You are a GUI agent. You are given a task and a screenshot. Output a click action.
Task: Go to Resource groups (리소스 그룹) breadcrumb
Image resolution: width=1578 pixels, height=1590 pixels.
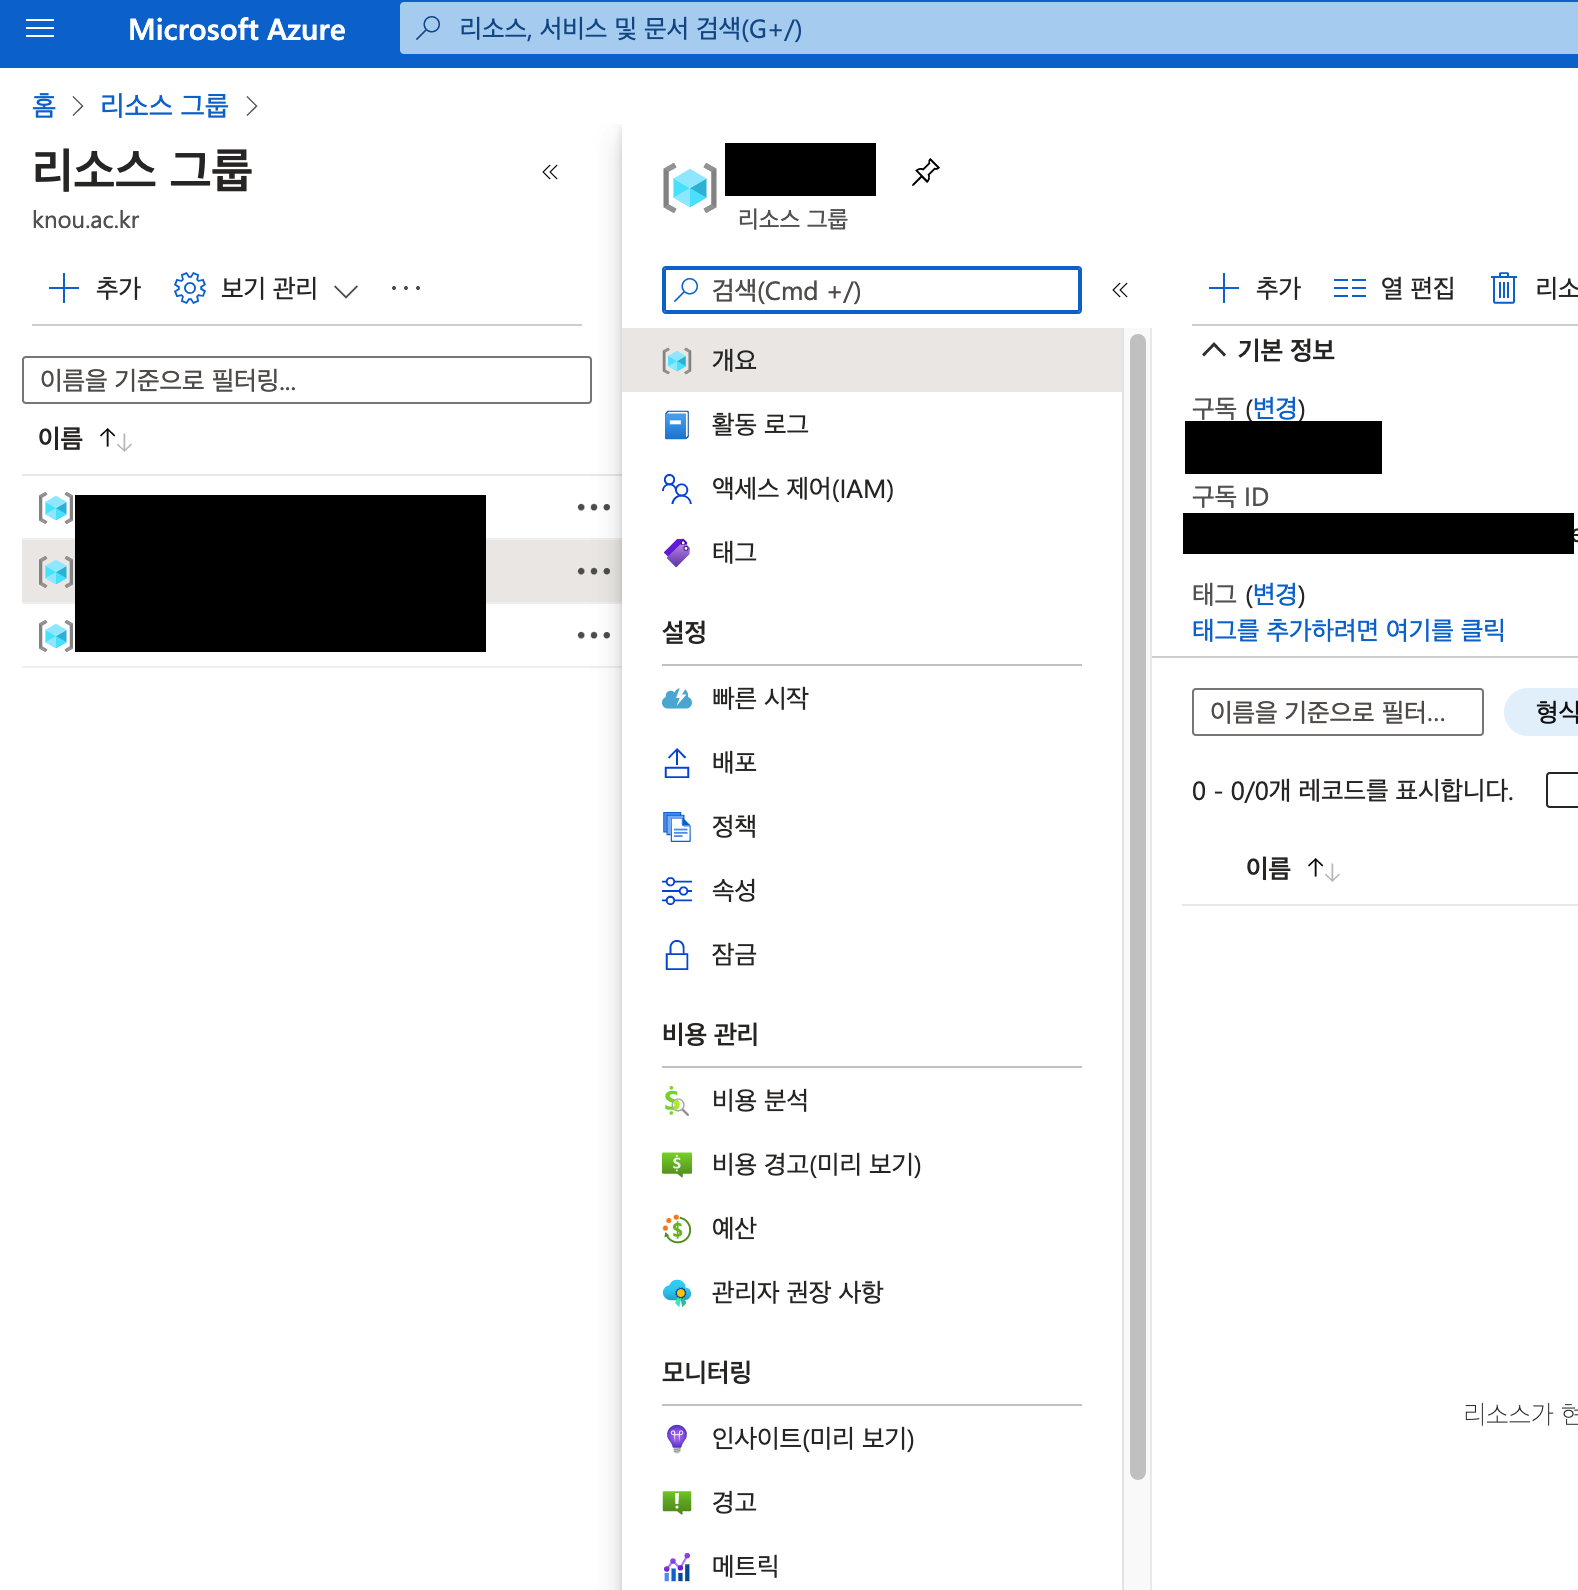tap(164, 105)
